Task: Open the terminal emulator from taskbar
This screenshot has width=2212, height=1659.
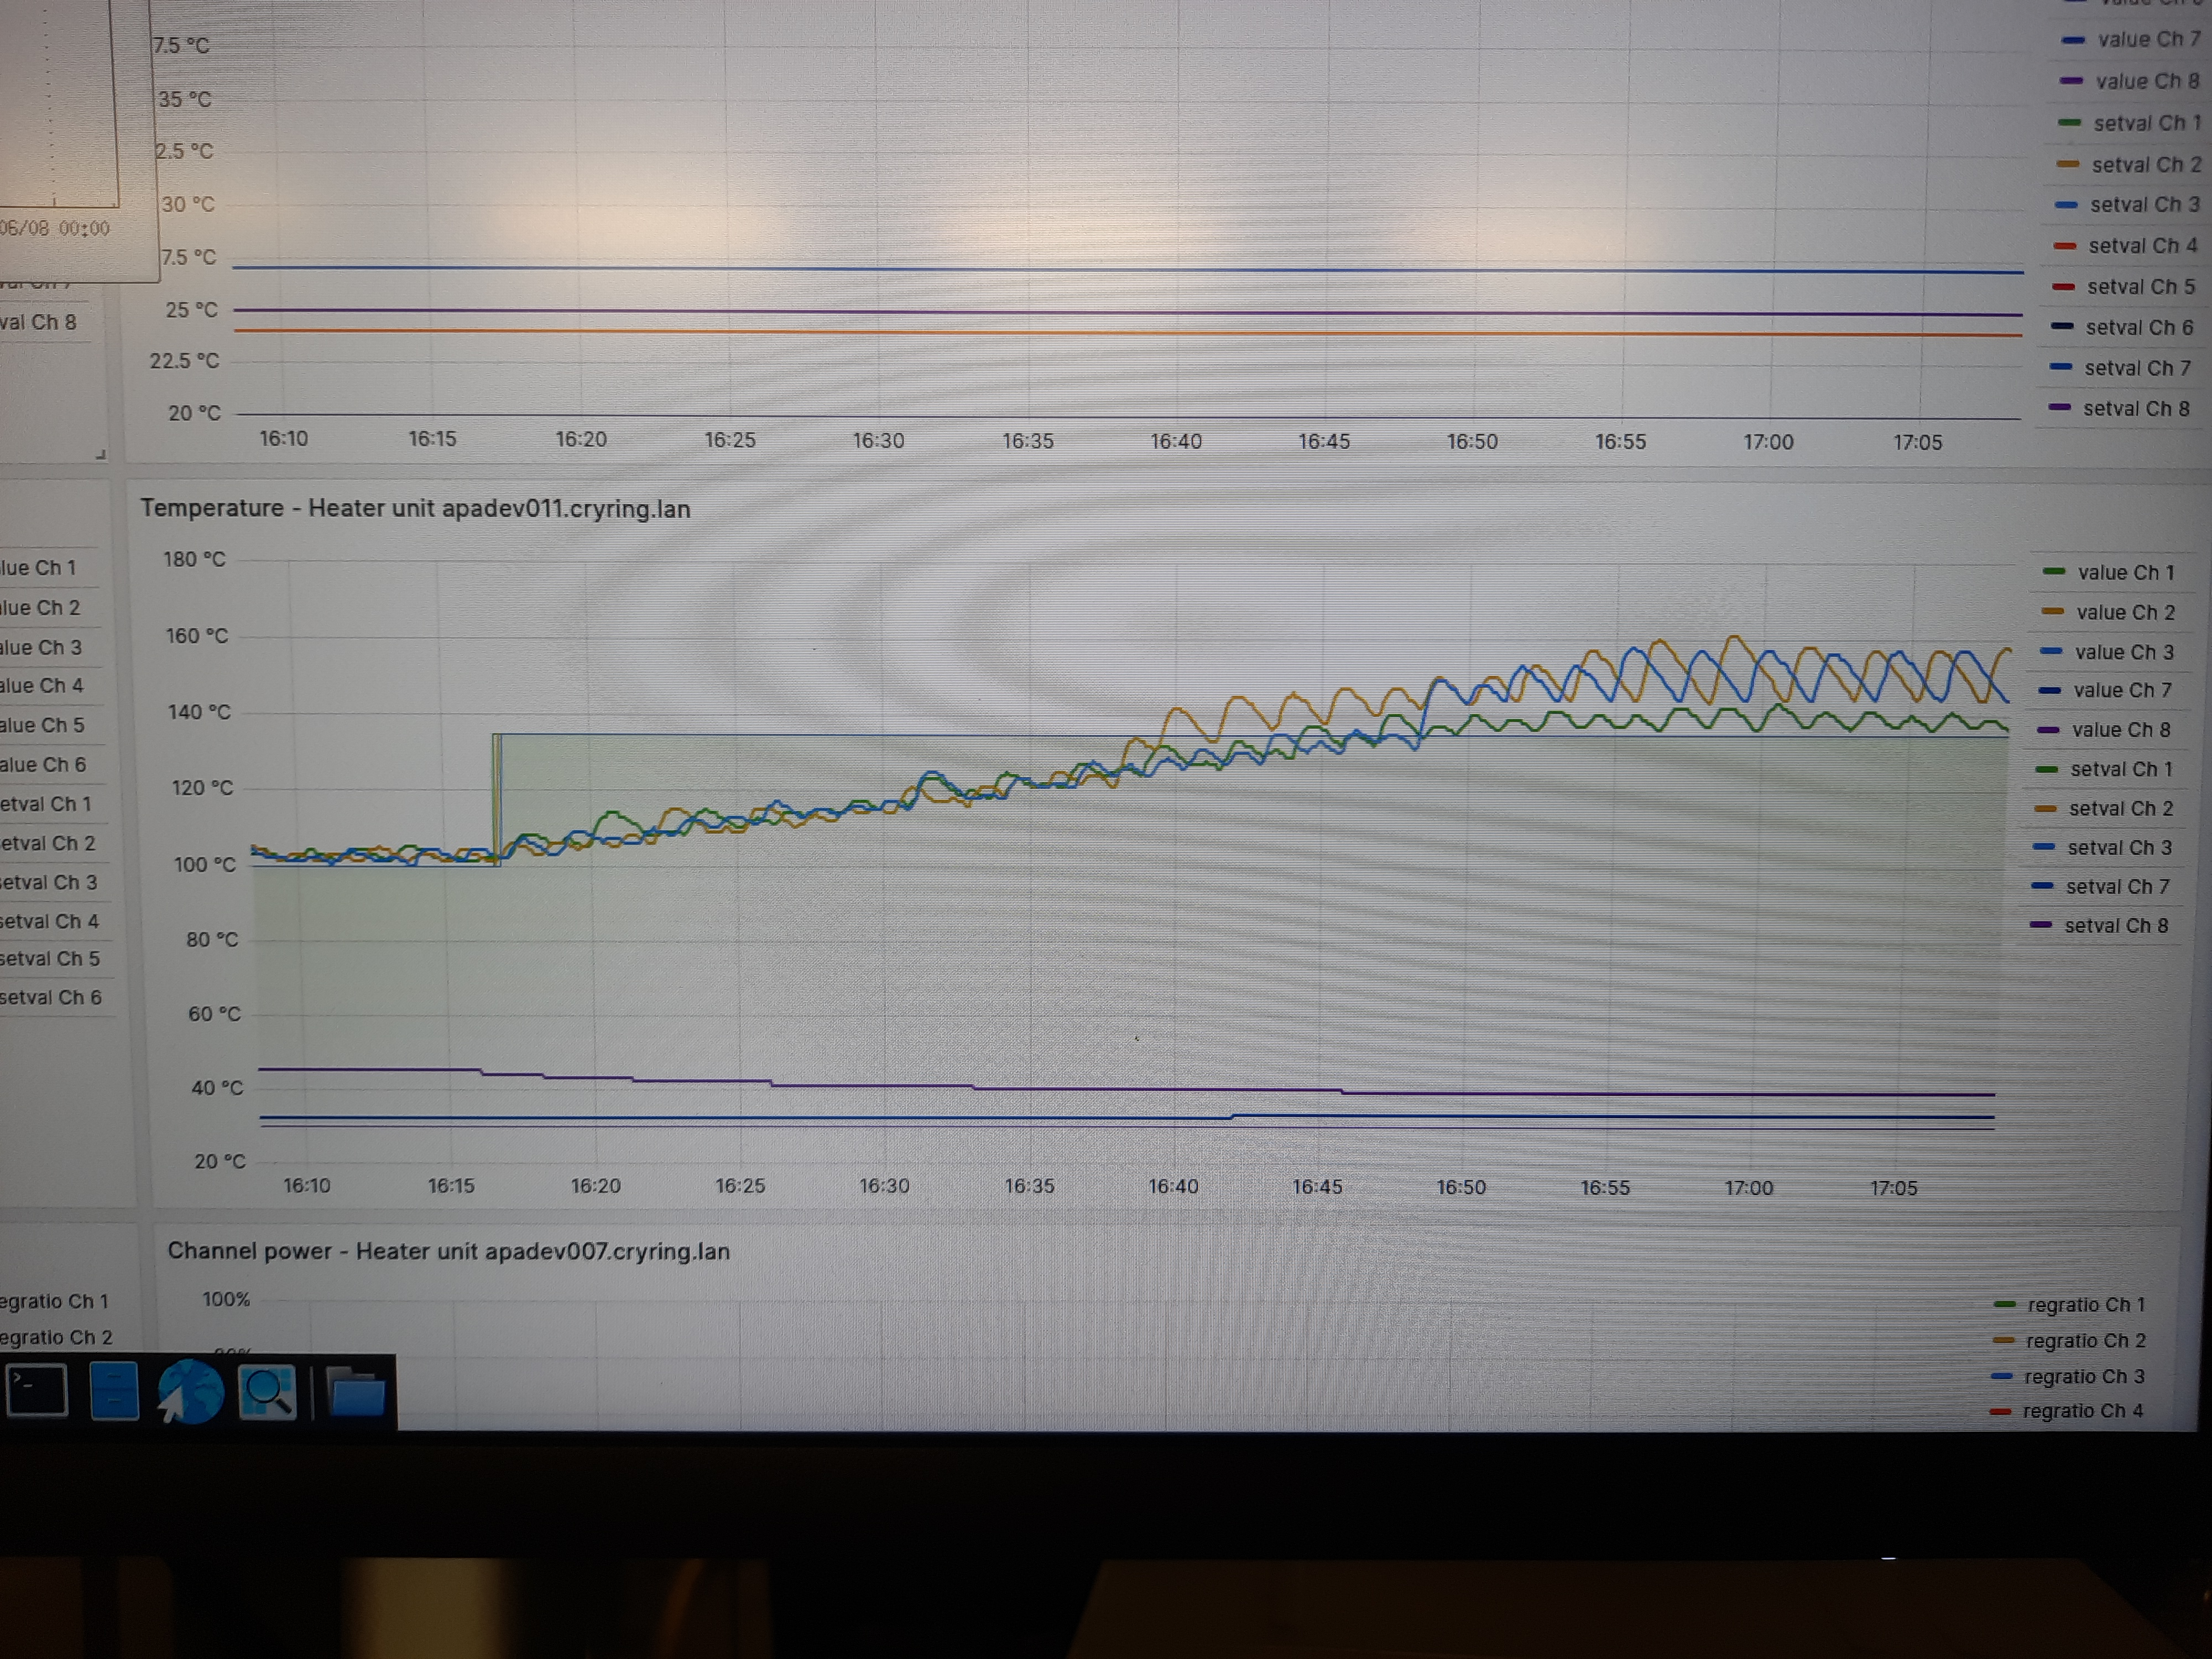Action: point(37,1390)
